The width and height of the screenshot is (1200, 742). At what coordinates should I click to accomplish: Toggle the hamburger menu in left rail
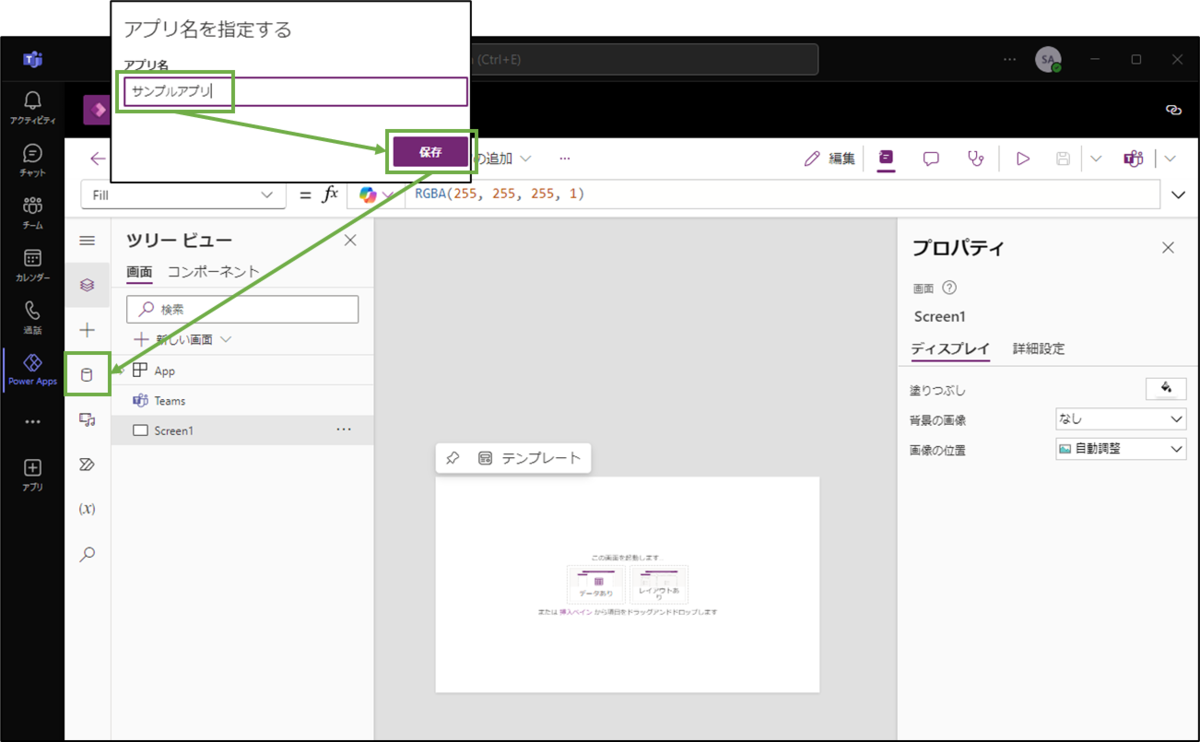tap(87, 241)
